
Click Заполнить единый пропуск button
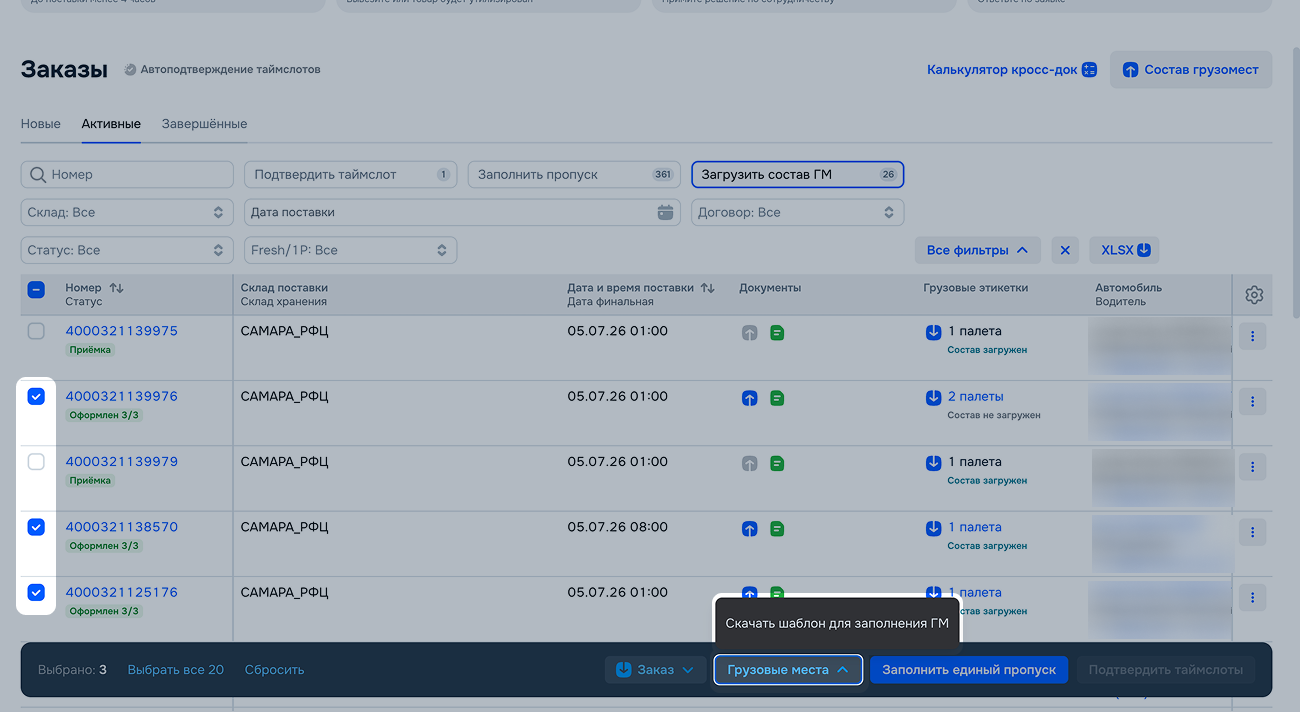[x=969, y=670]
